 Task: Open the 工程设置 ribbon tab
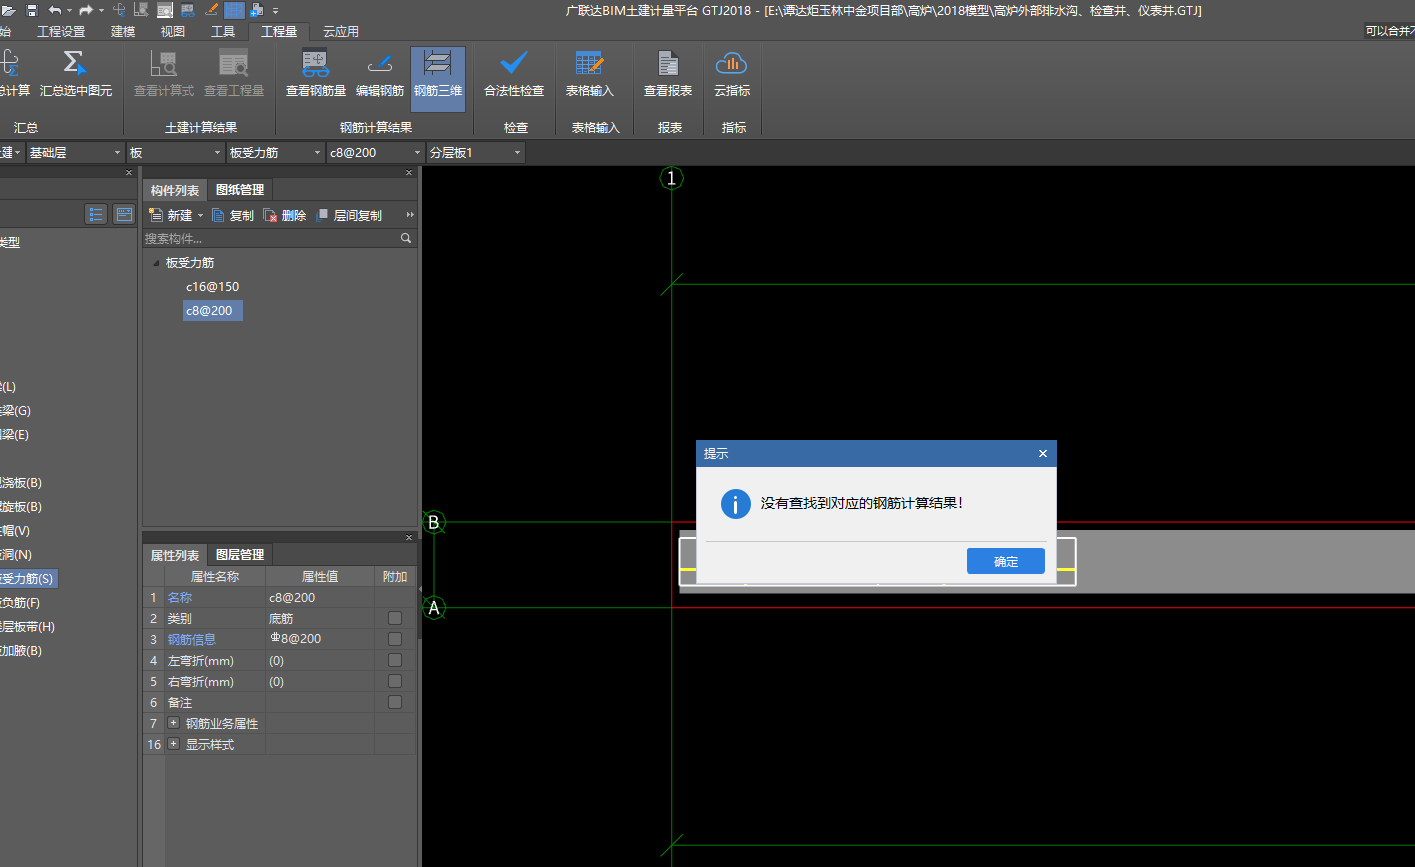61,31
